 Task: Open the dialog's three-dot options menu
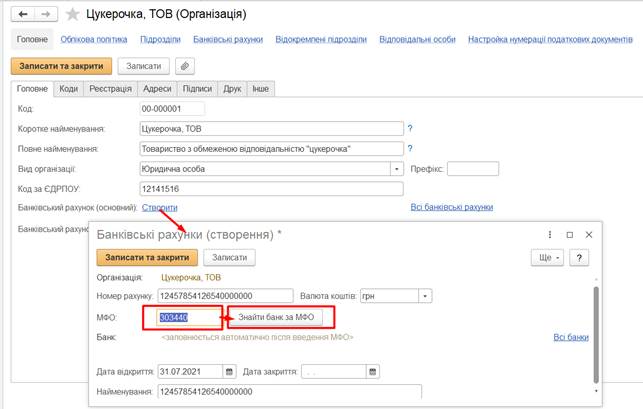click(550, 234)
